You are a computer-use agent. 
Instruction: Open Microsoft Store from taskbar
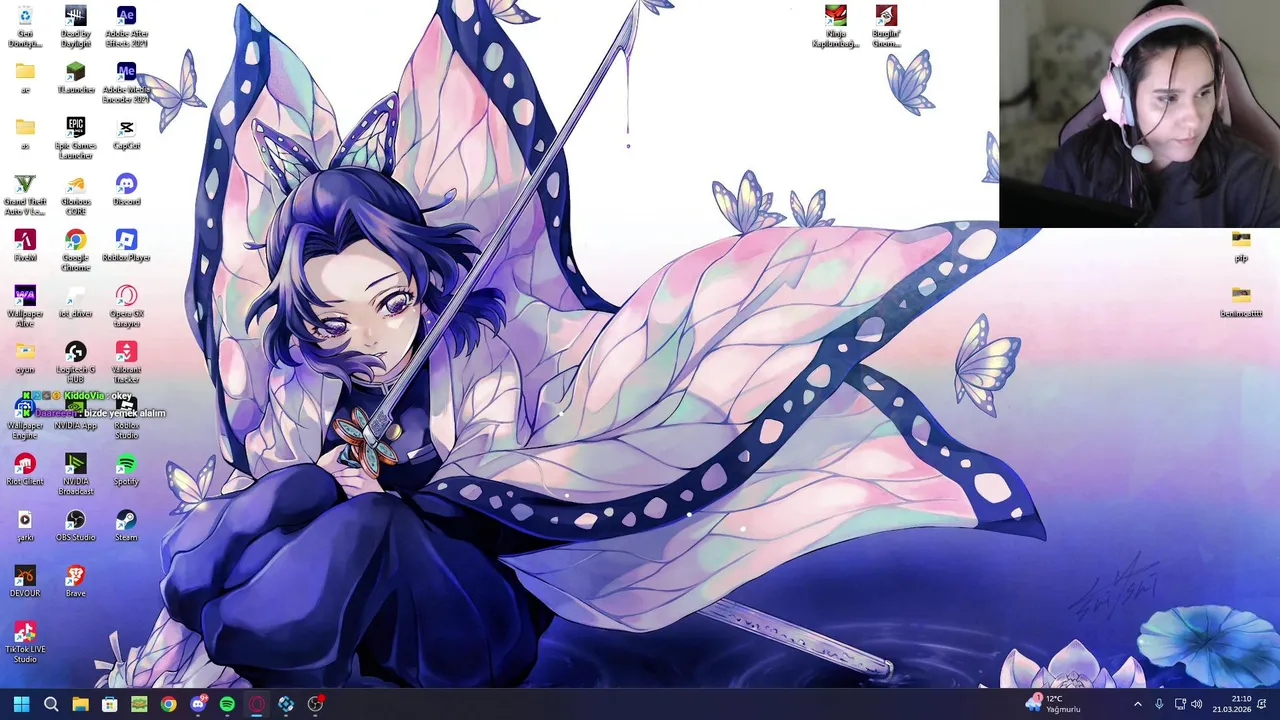pyautogui.click(x=110, y=704)
